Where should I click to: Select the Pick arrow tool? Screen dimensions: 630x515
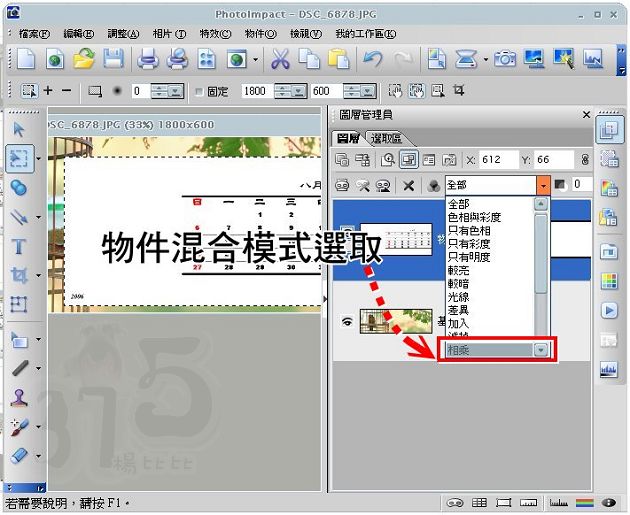[x=18, y=129]
